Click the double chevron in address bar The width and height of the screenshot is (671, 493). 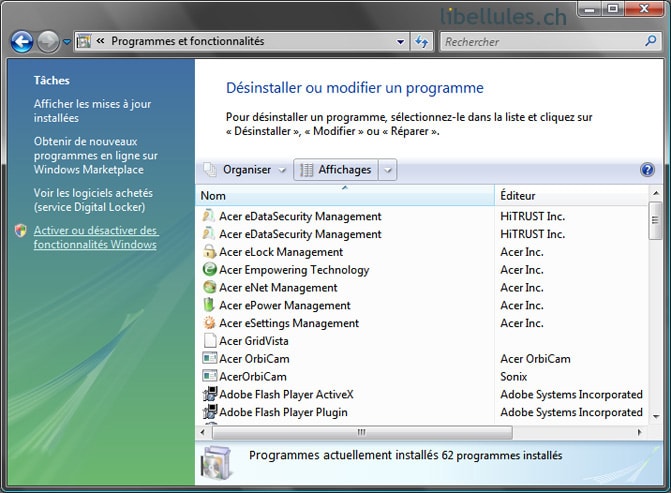click(101, 41)
